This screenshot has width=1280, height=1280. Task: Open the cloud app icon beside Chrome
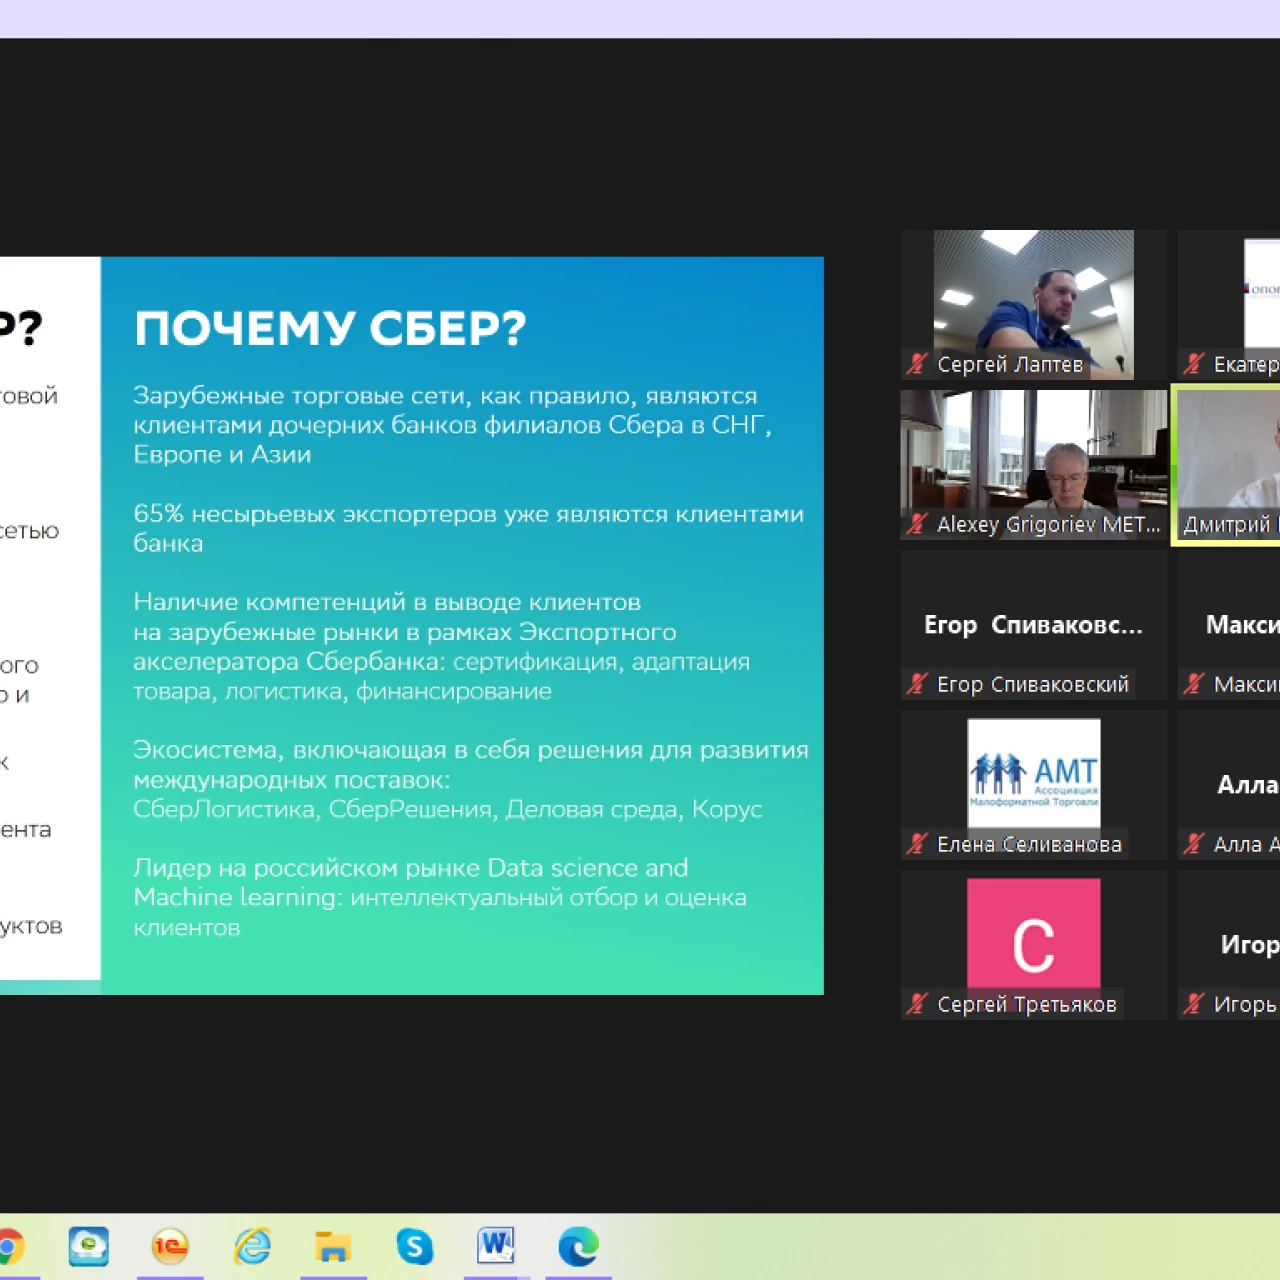click(x=89, y=1247)
